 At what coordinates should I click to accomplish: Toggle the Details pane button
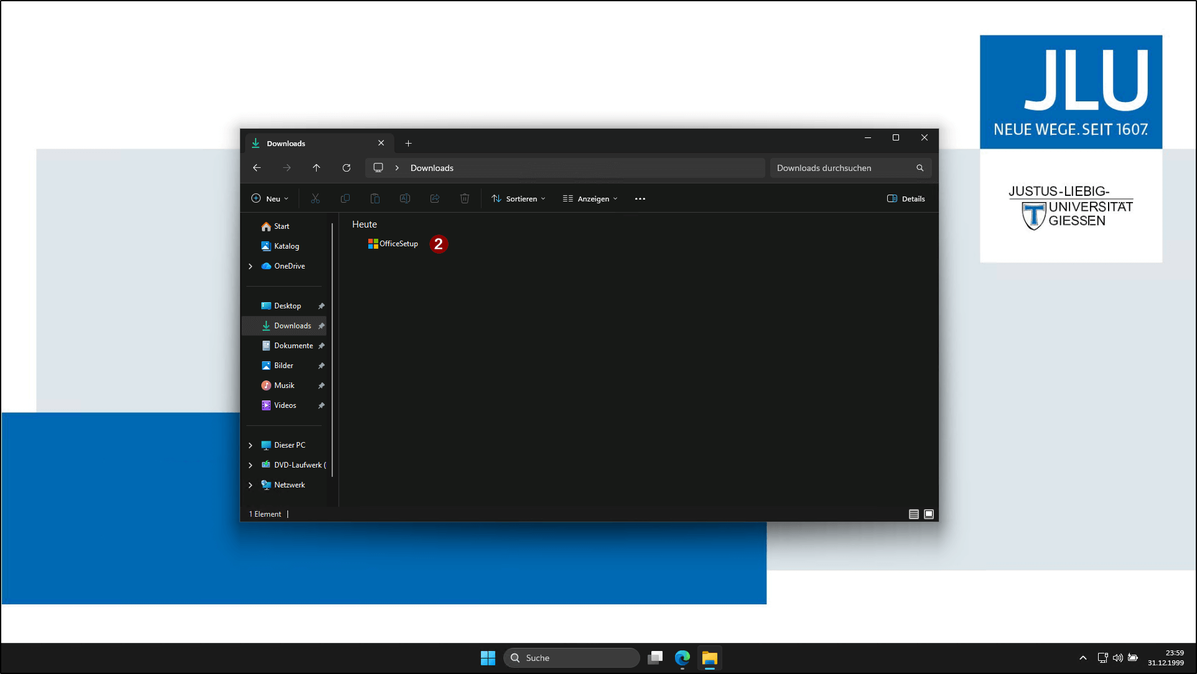(x=906, y=198)
